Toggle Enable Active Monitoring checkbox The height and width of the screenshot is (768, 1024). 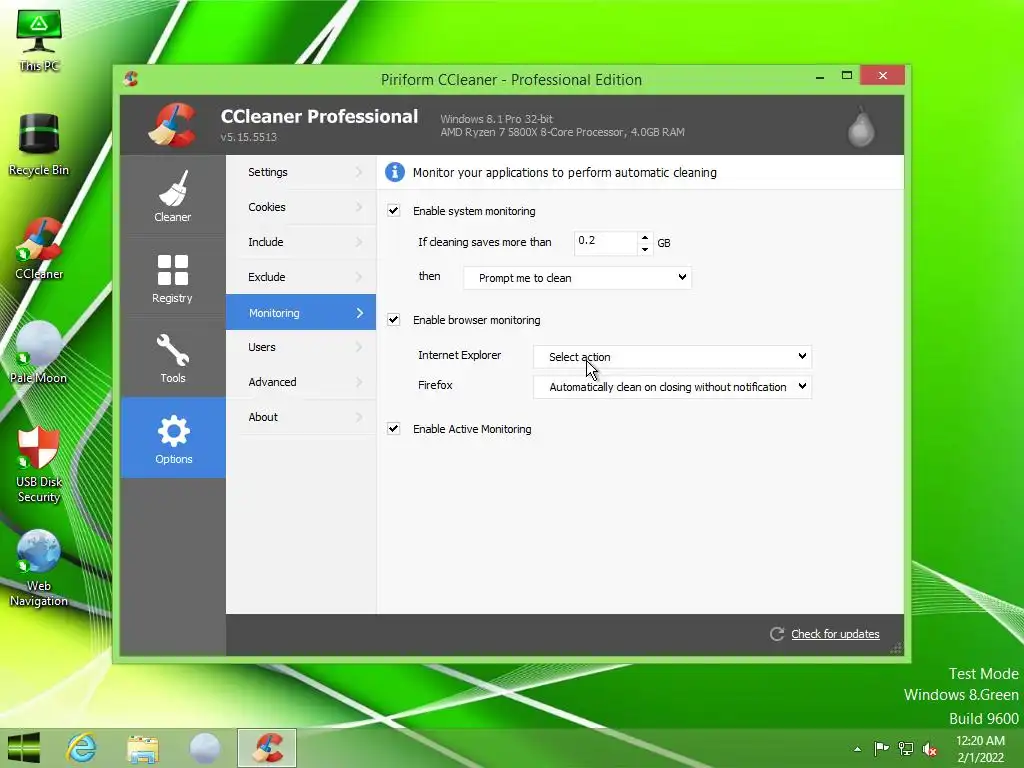click(x=394, y=428)
